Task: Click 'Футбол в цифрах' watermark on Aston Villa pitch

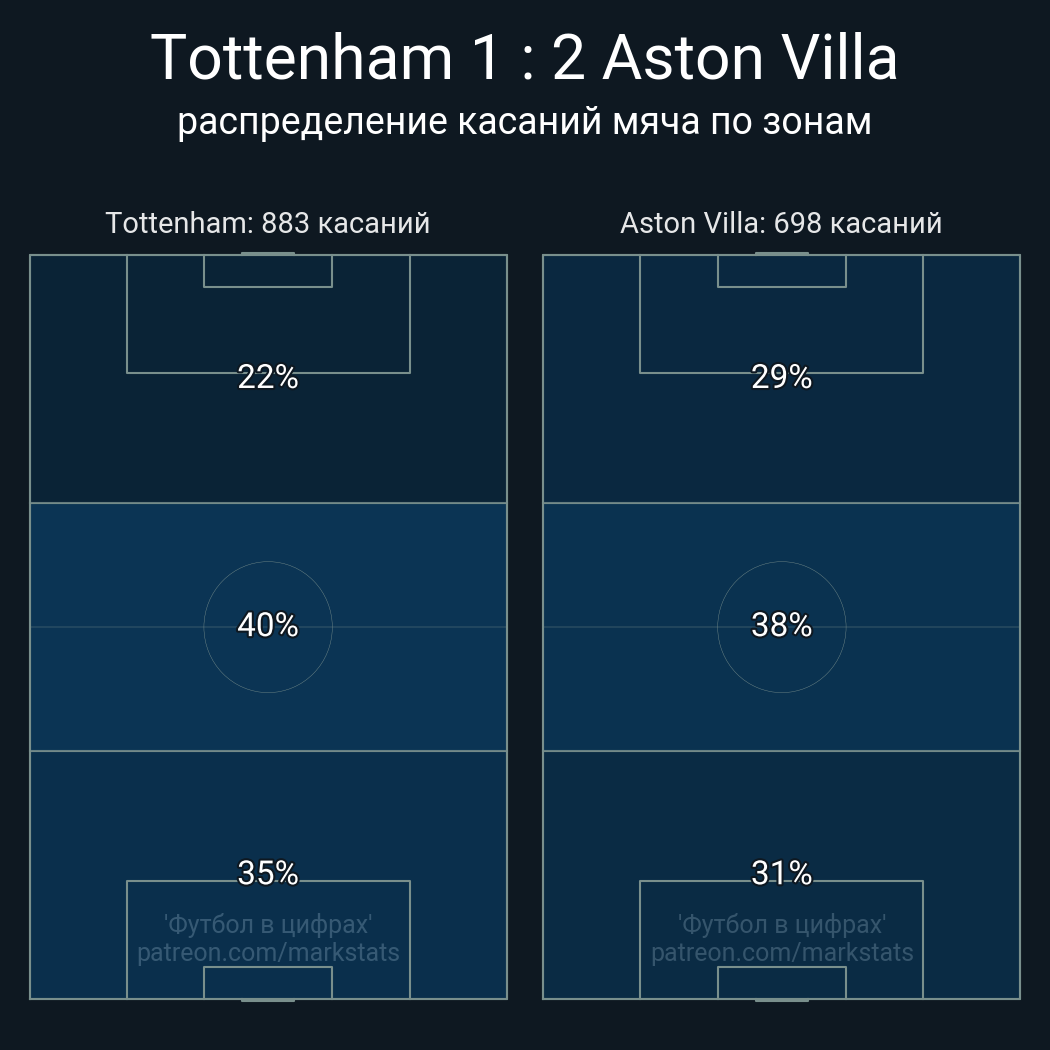Action: point(781,924)
